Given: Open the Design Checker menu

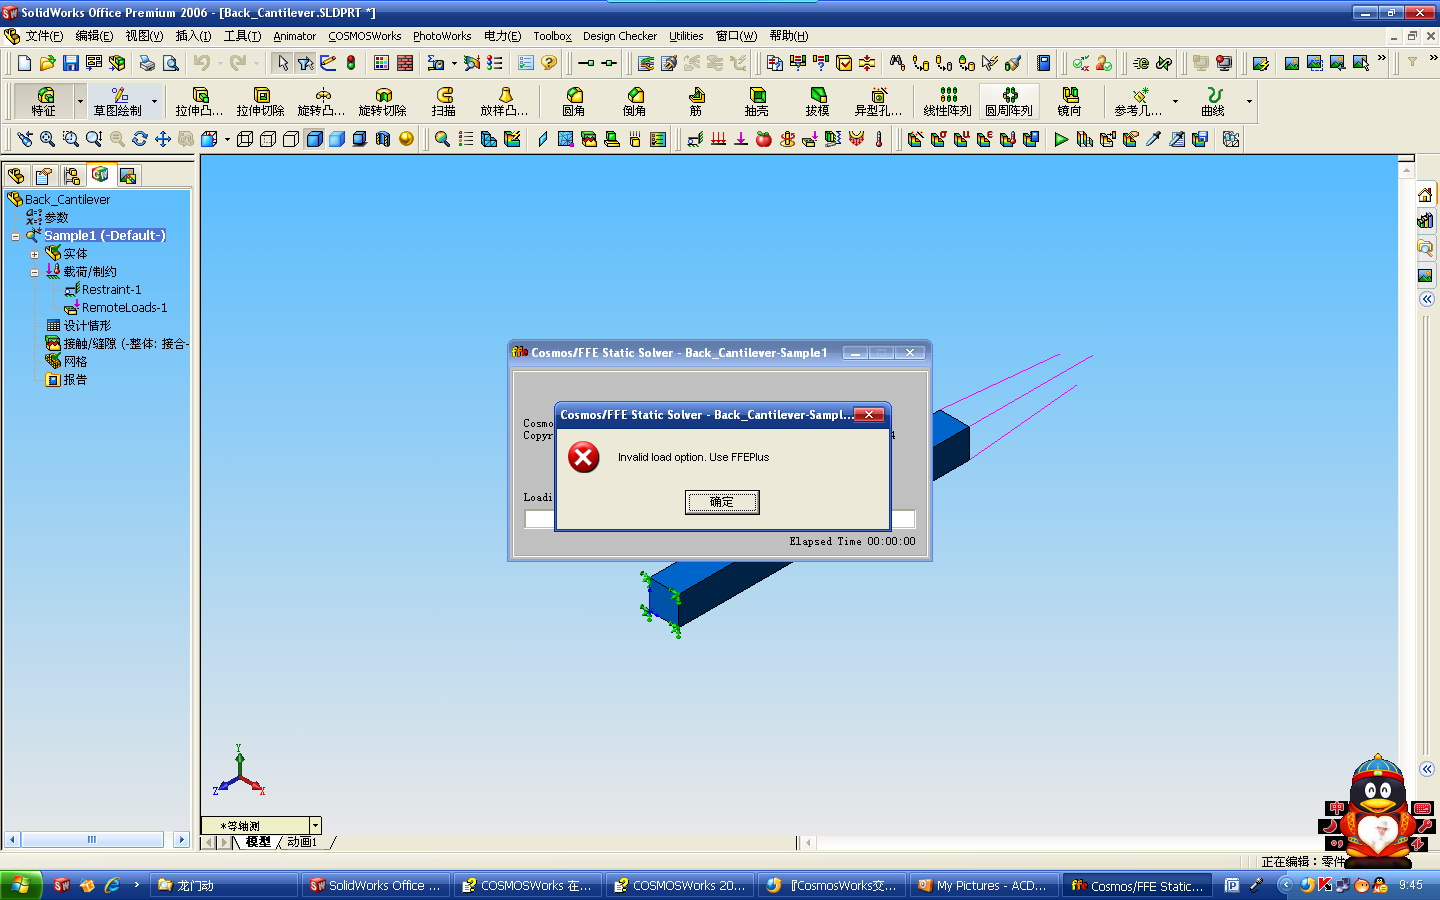Looking at the screenshot, I should (620, 36).
